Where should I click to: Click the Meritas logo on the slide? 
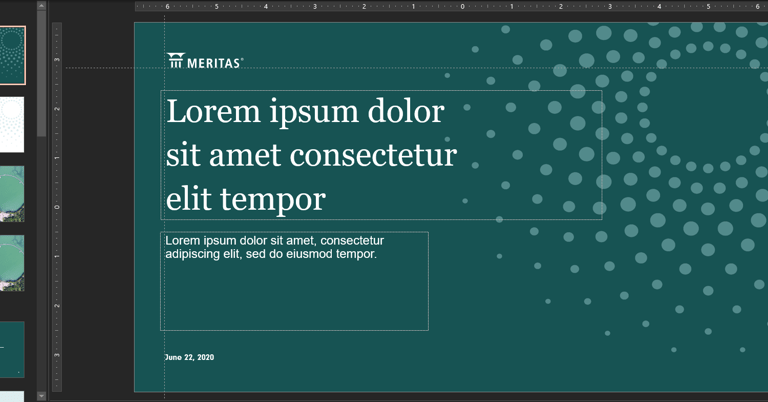click(x=205, y=61)
